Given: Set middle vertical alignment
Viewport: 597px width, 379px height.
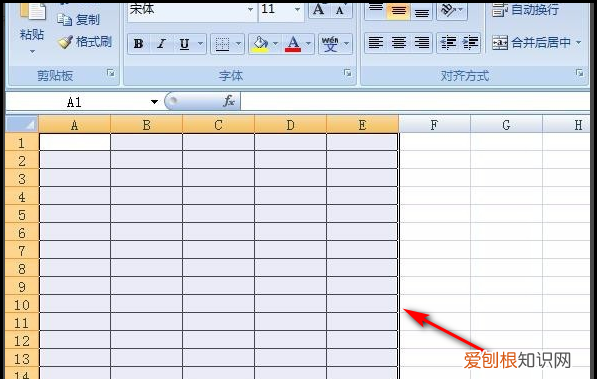Looking at the screenshot, I should 398,10.
